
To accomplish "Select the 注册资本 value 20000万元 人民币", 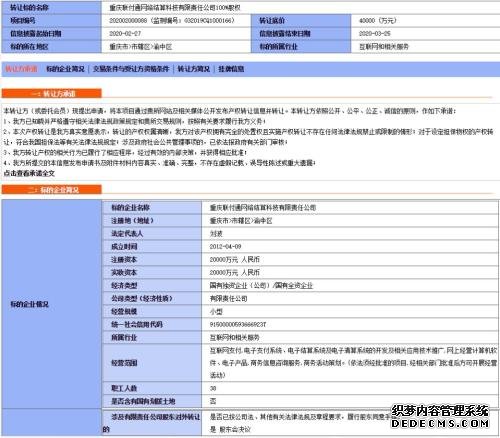I will 235,260.
